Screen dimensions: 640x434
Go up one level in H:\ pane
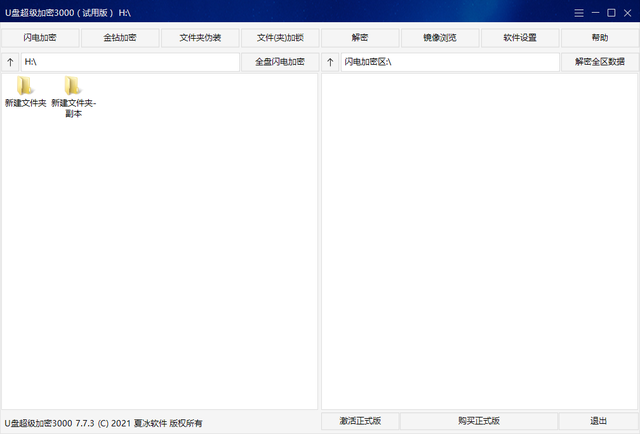coord(10,62)
